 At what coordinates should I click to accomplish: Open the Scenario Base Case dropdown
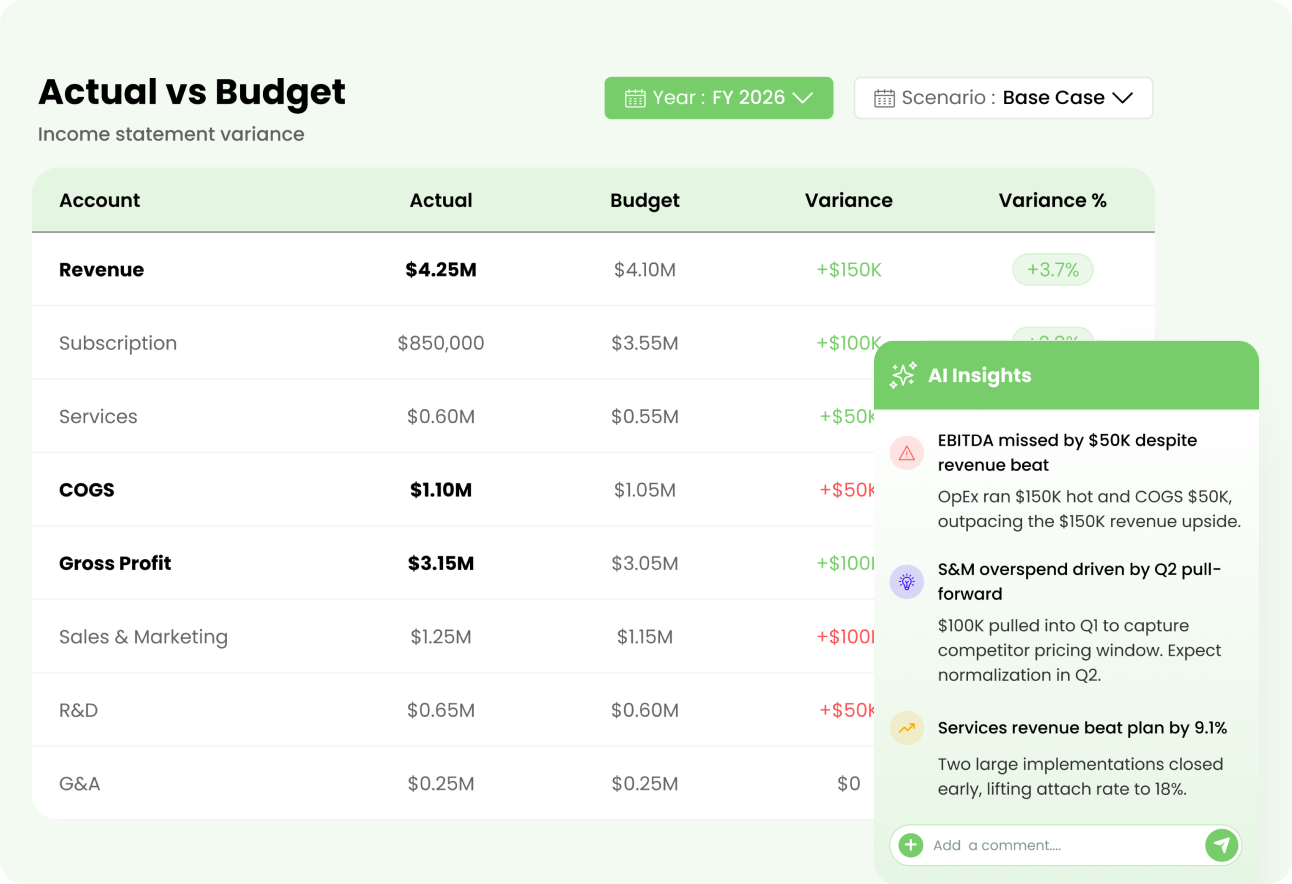point(1003,98)
